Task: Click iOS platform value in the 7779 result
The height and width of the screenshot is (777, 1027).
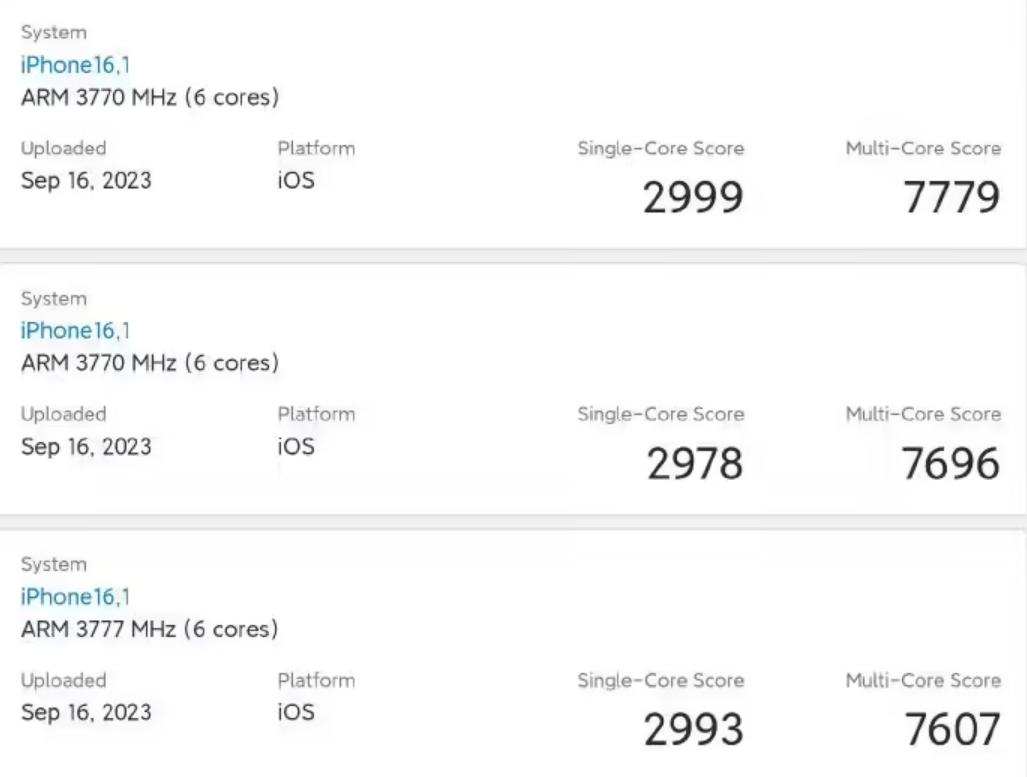Action: 296,180
